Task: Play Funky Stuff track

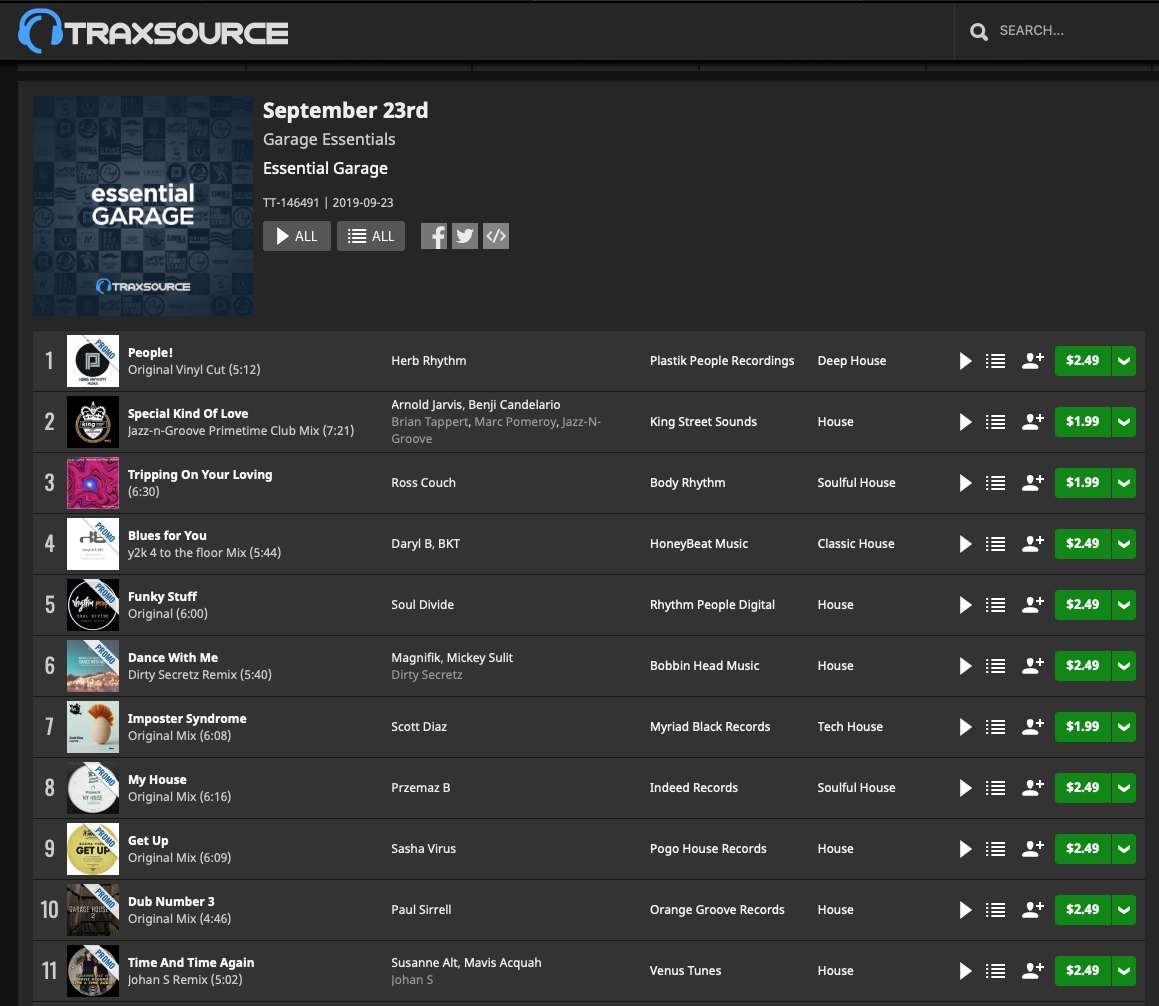Action: tap(965, 605)
